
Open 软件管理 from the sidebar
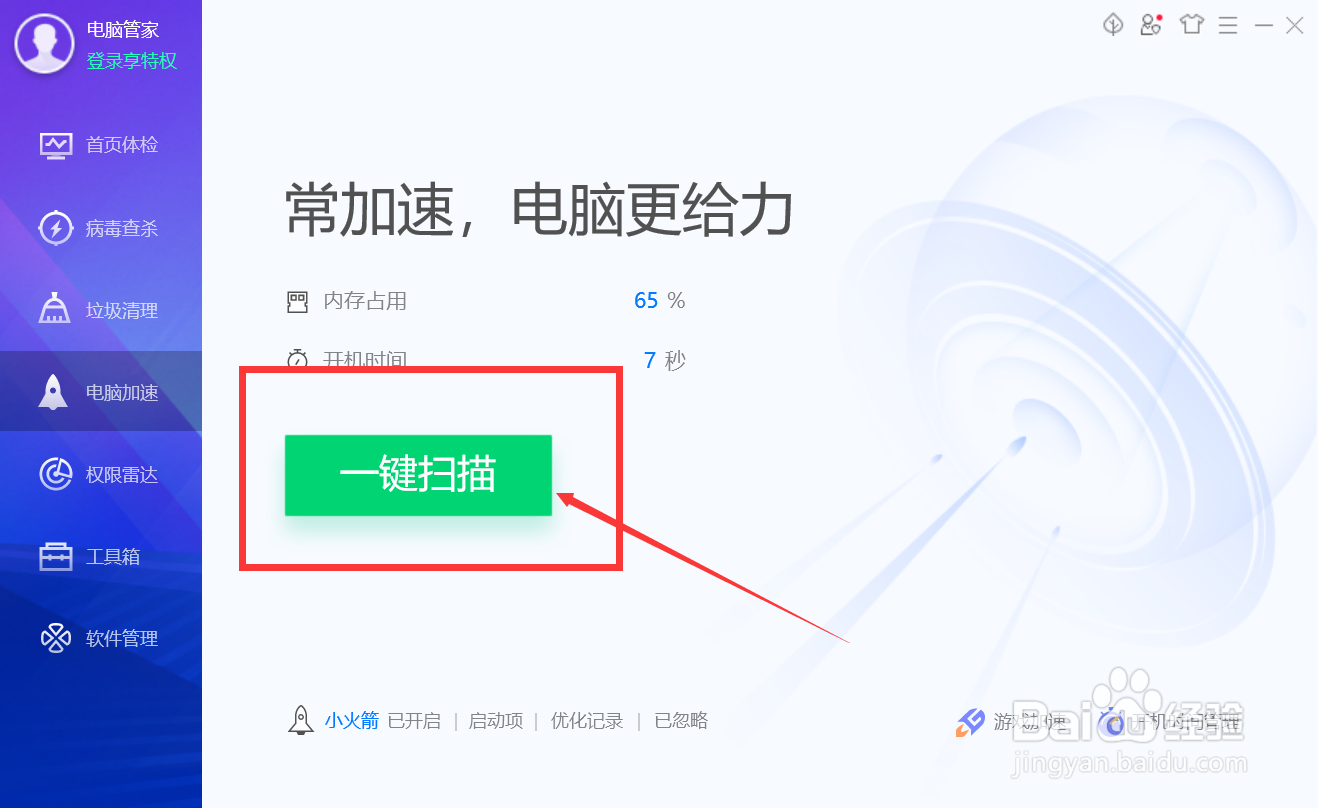click(x=100, y=638)
